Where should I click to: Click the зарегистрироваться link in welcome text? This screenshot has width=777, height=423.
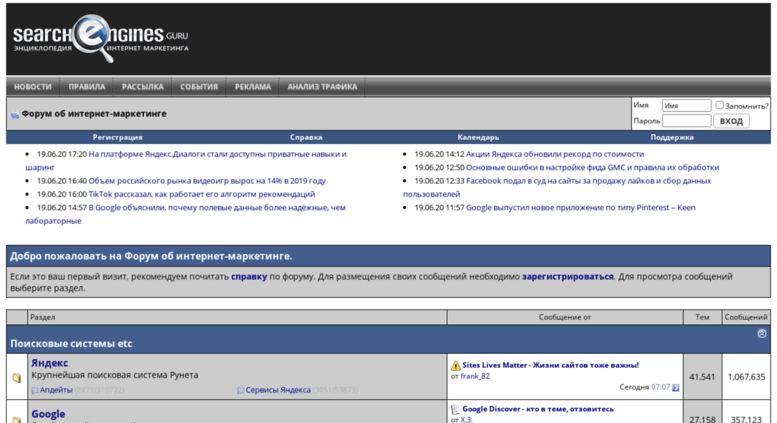(x=567, y=276)
